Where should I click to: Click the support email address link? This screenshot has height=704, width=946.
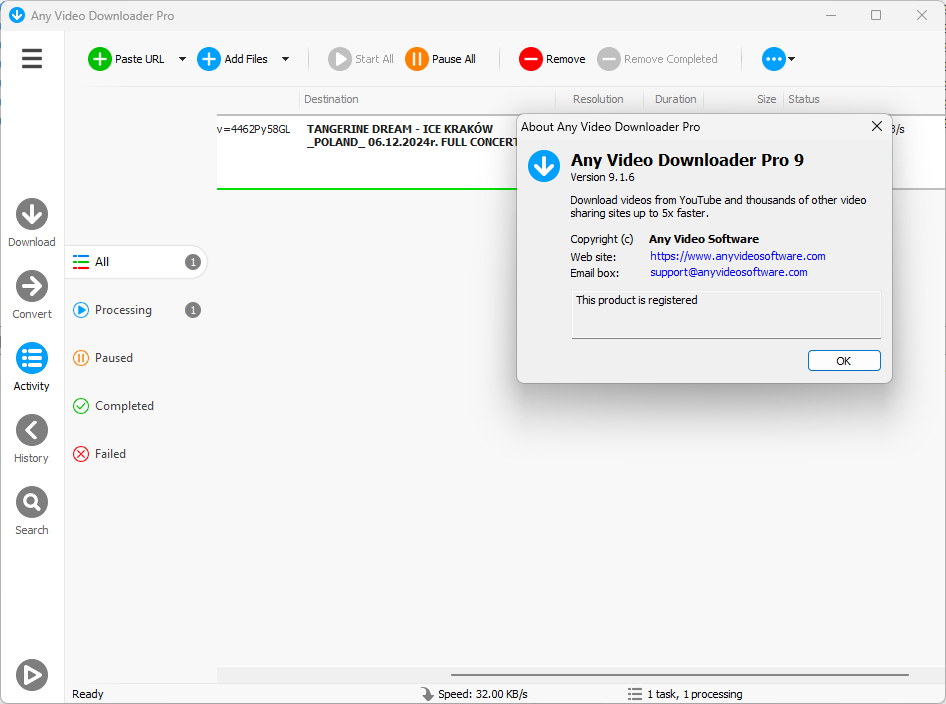pyautogui.click(x=728, y=272)
